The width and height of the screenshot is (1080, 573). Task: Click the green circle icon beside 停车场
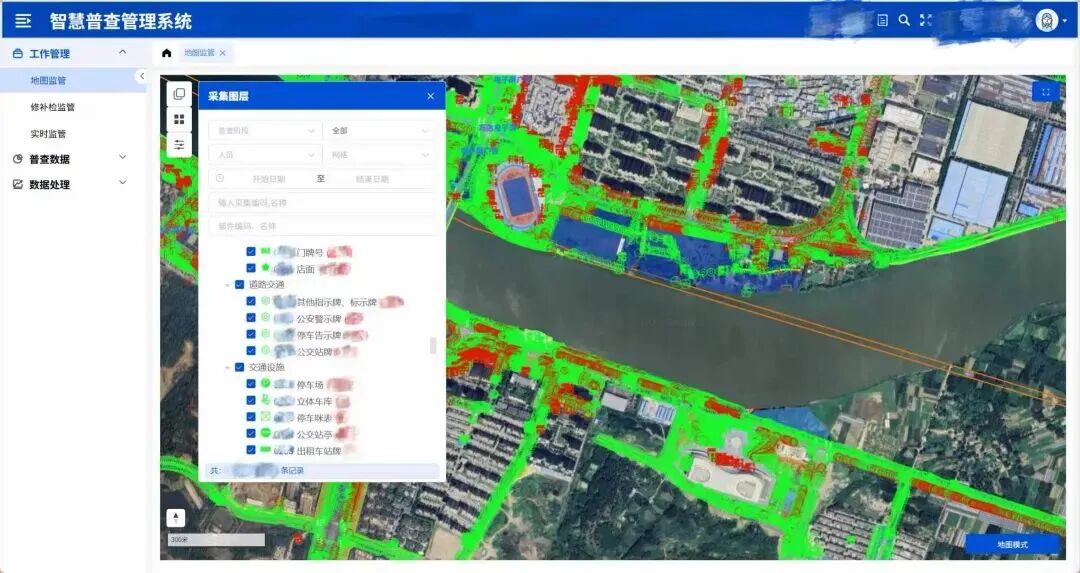265,383
